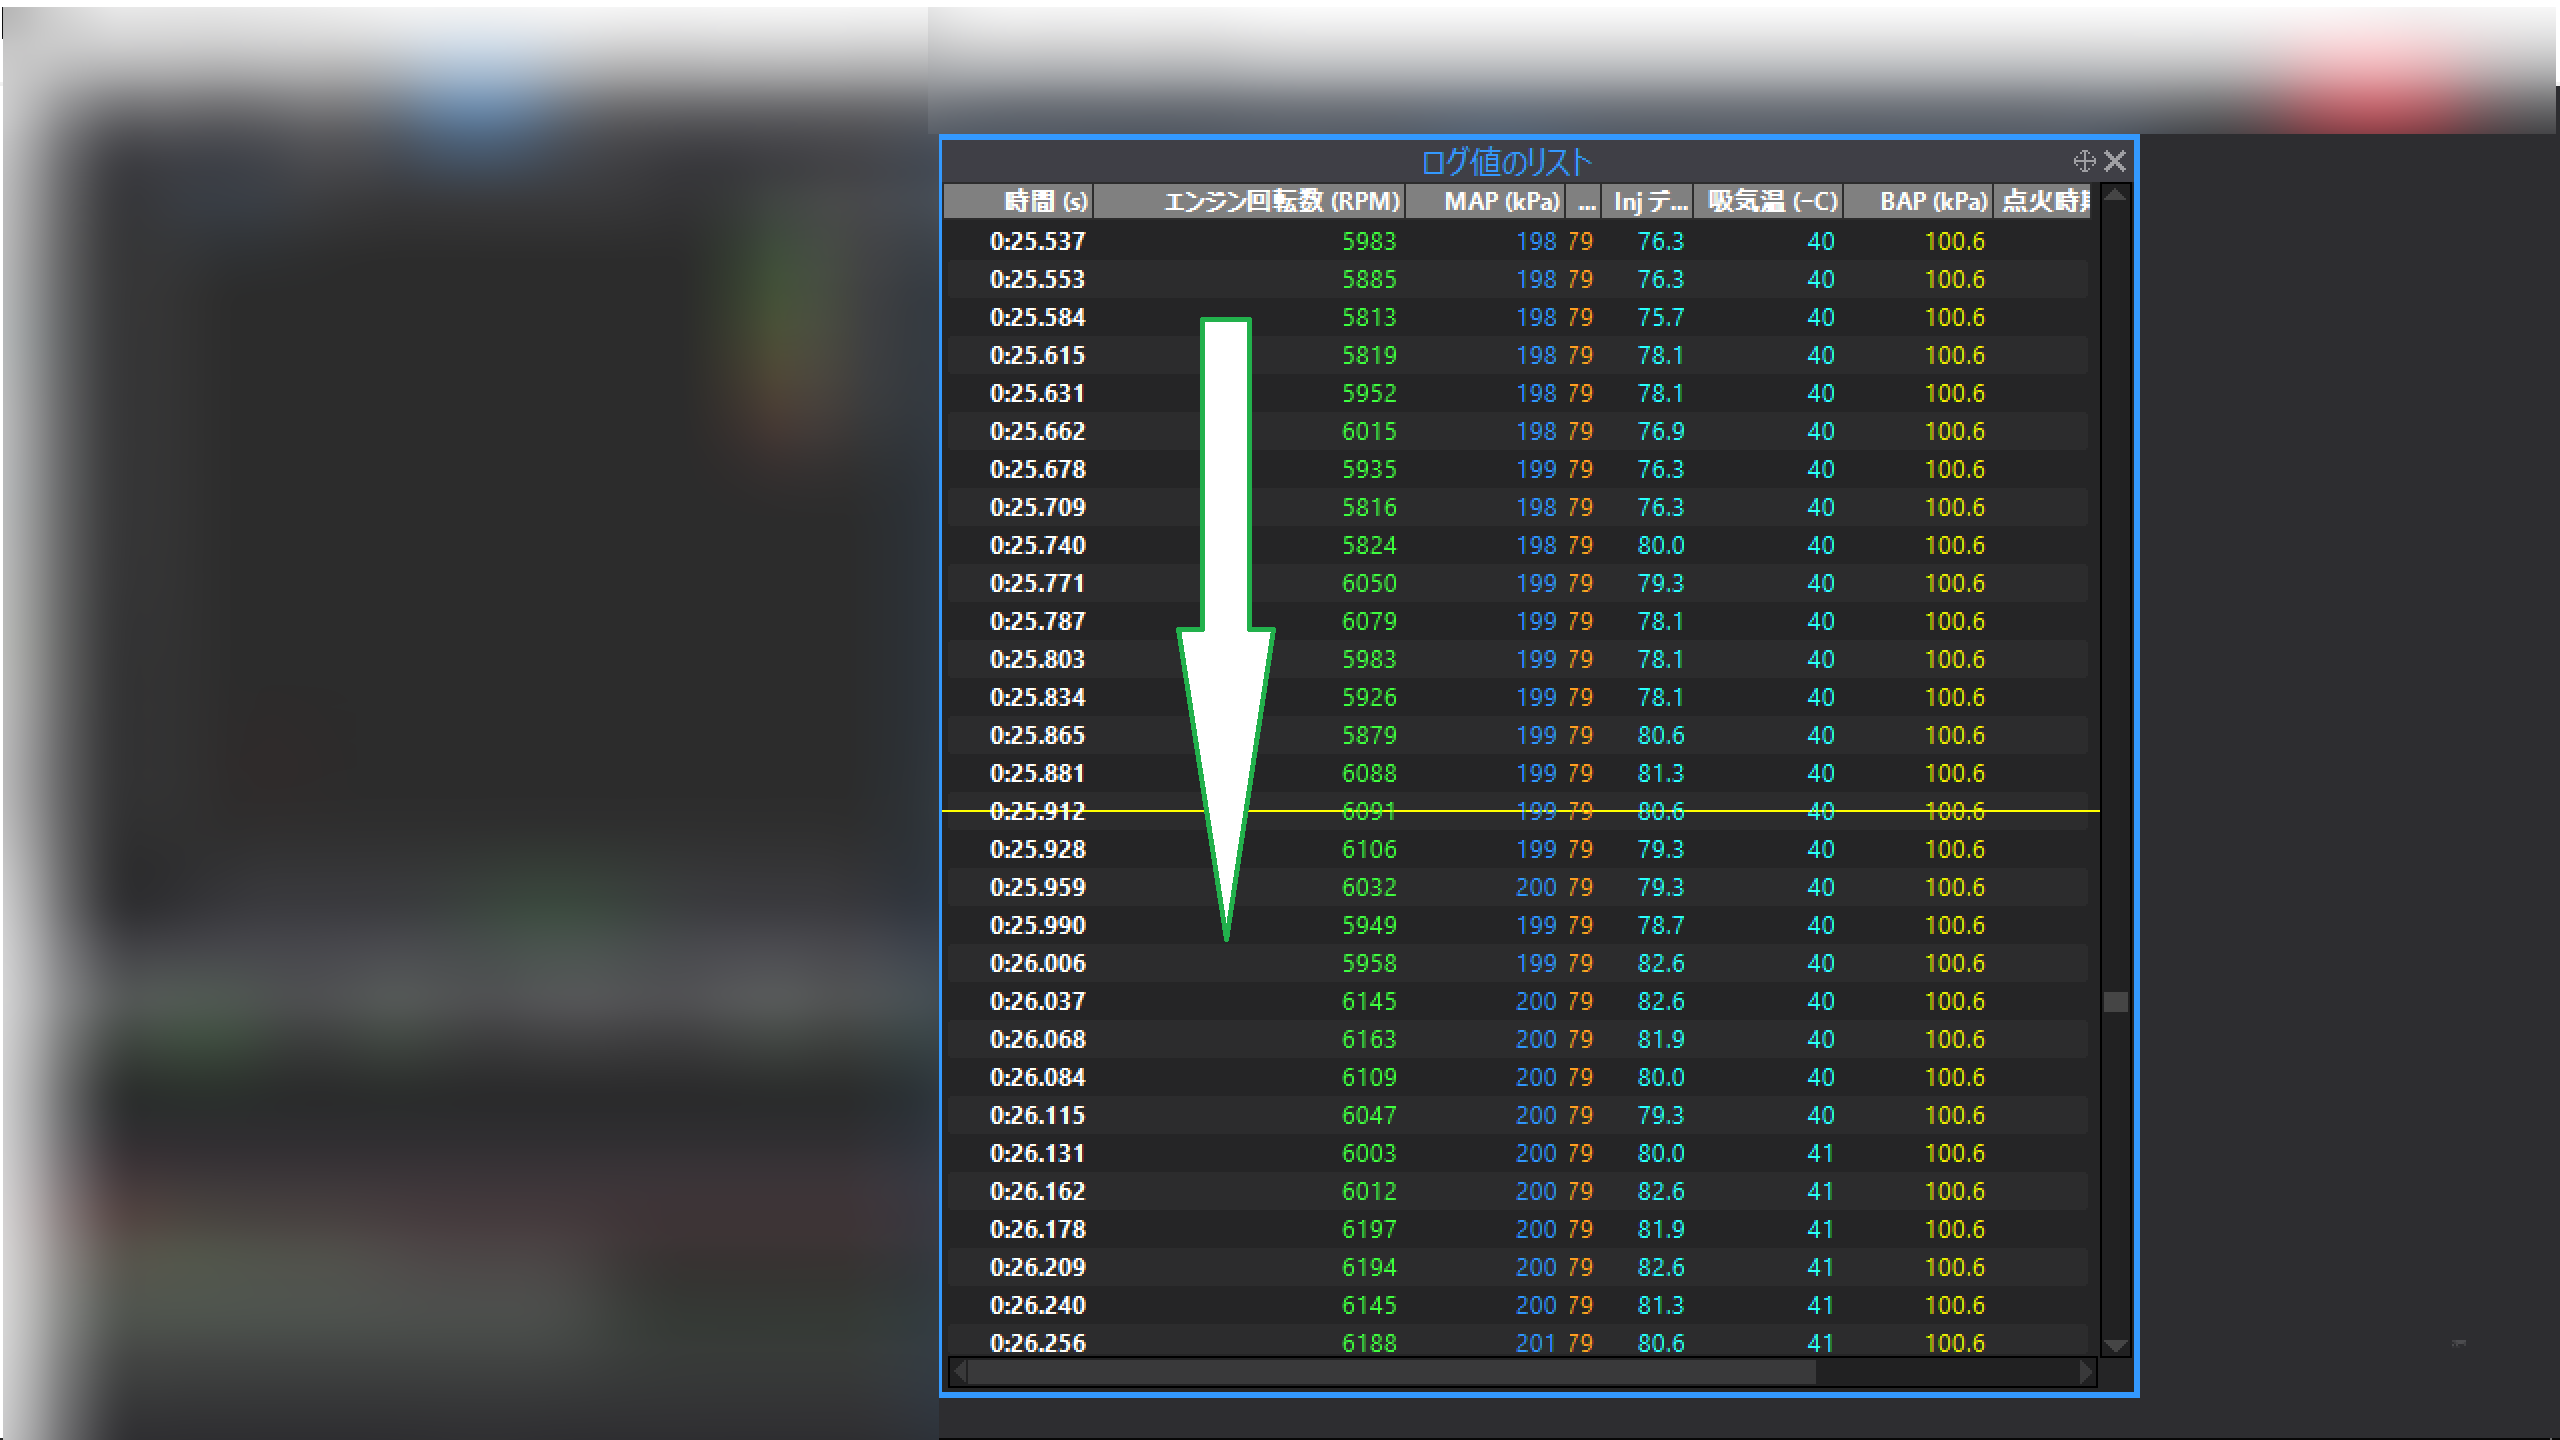Select the row with RPM 6197
The width and height of the screenshot is (2560, 1440).
coord(1368,1229)
